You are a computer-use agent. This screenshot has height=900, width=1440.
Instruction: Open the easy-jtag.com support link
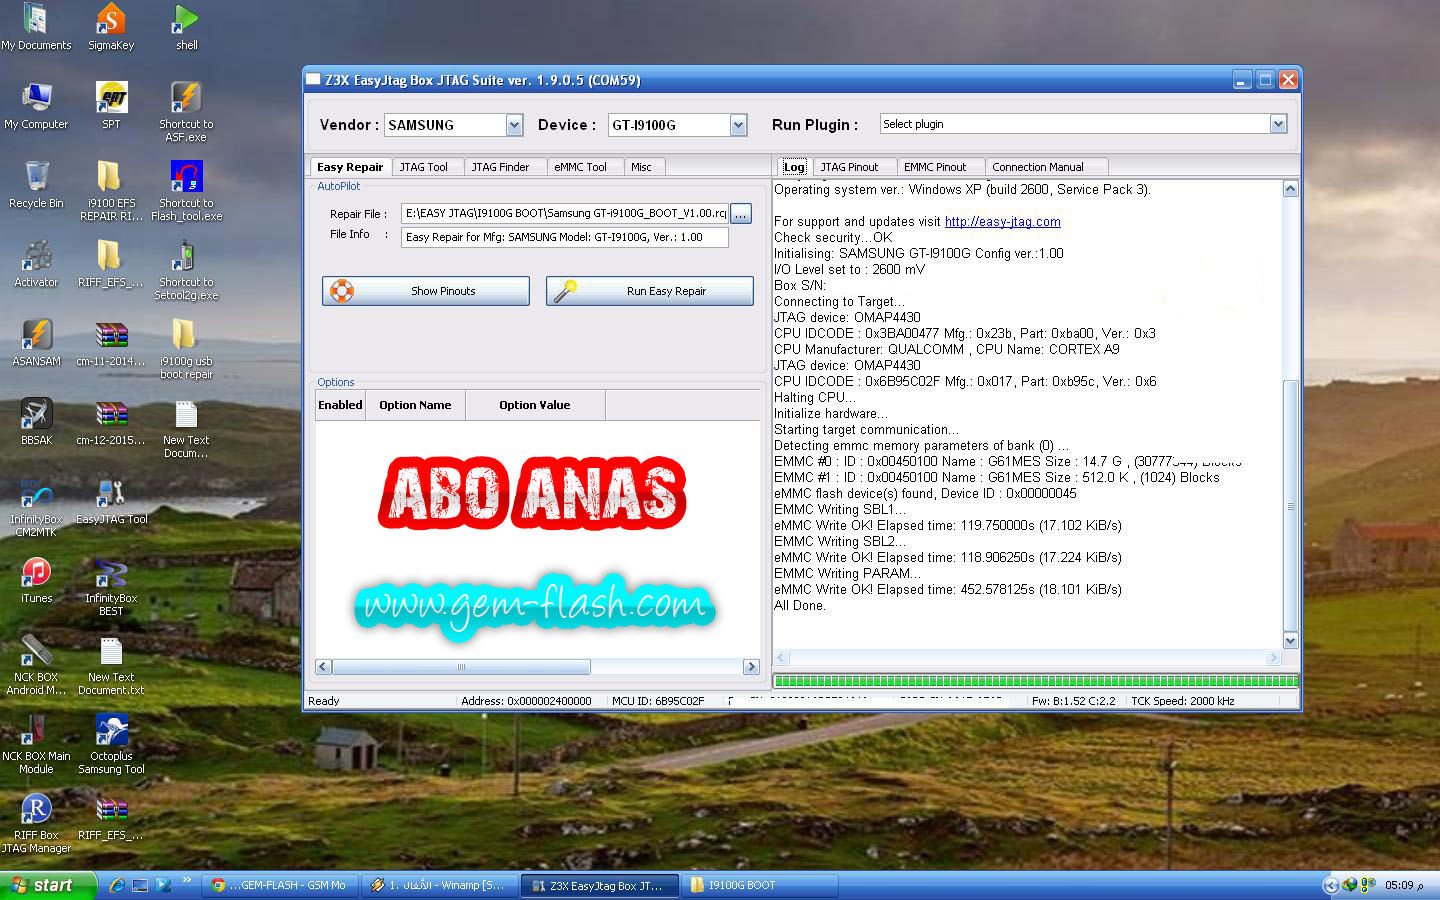click(1003, 222)
